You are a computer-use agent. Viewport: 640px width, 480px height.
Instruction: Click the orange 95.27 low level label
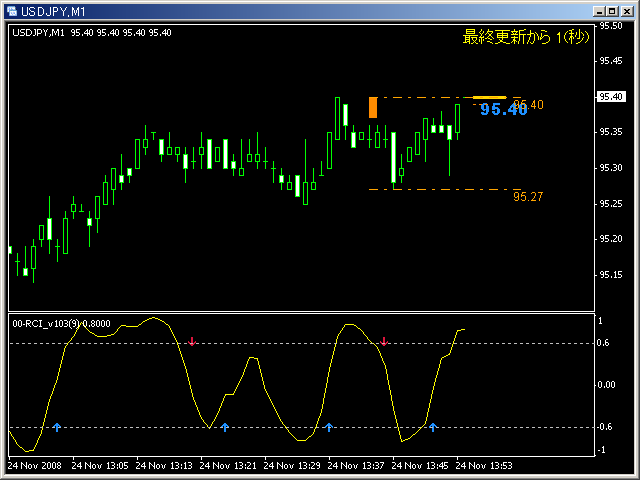pos(528,197)
